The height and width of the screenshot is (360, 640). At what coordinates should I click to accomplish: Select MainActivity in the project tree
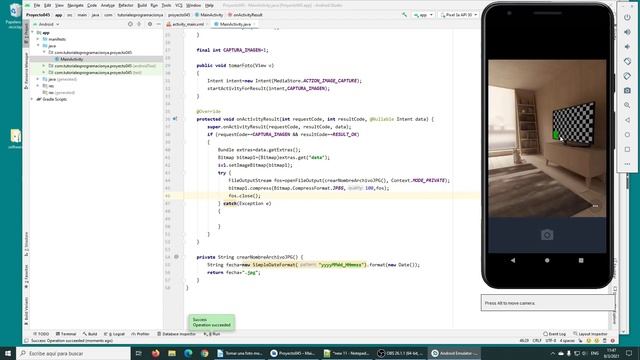71,59
